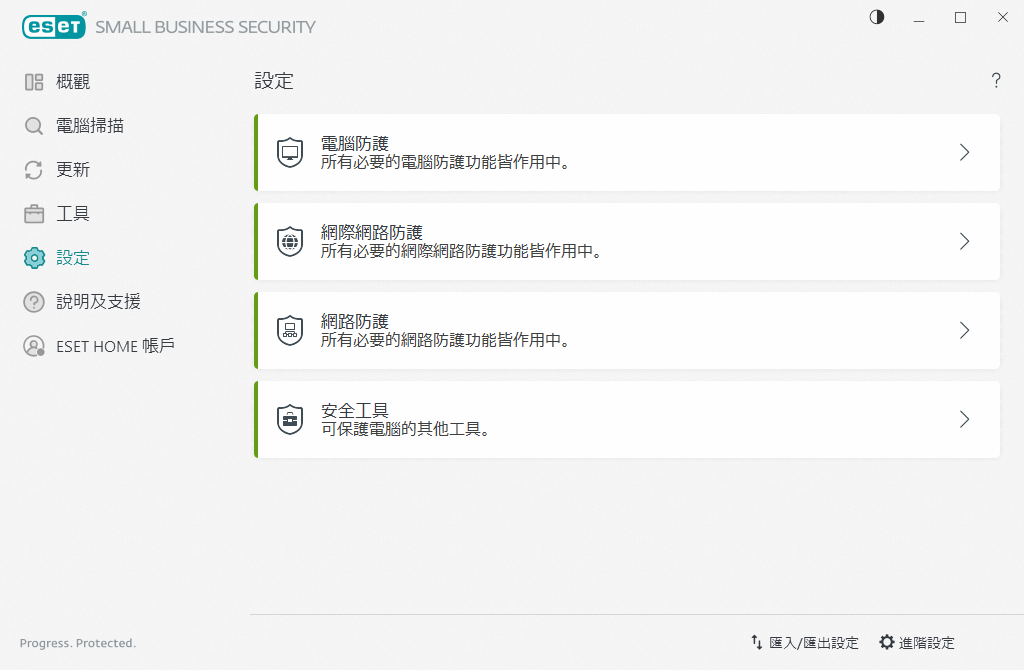Toggle the dark/light contrast mode button
Image resolution: width=1024 pixels, height=670 pixels.
[877, 18]
